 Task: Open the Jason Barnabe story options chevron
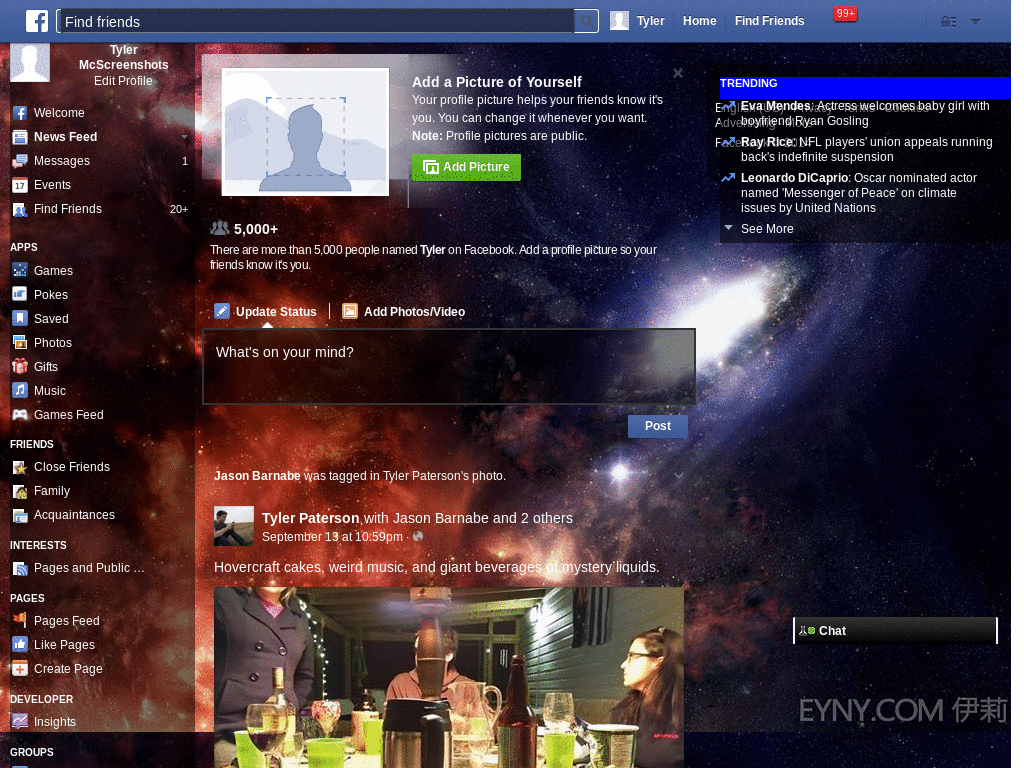click(x=679, y=476)
